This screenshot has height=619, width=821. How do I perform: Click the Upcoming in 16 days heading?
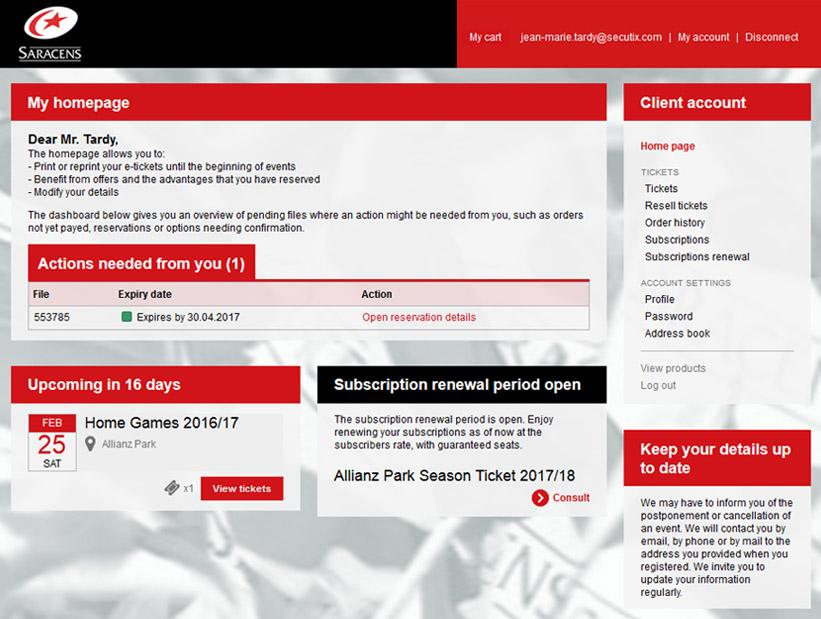tap(104, 384)
